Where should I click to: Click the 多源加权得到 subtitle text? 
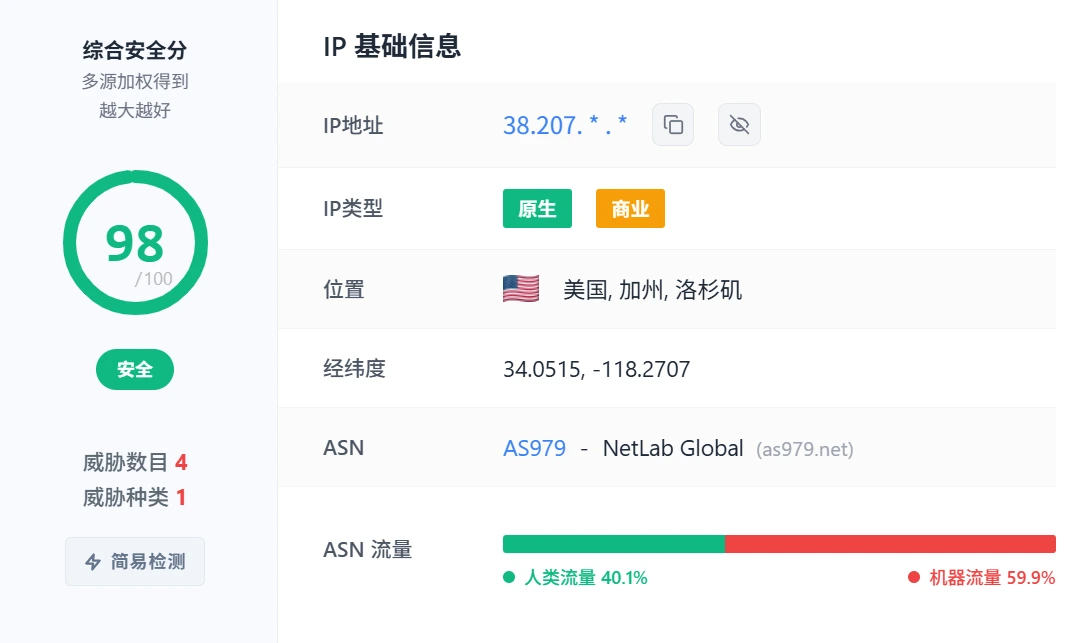pyautogui.click(x=135, y=81)
